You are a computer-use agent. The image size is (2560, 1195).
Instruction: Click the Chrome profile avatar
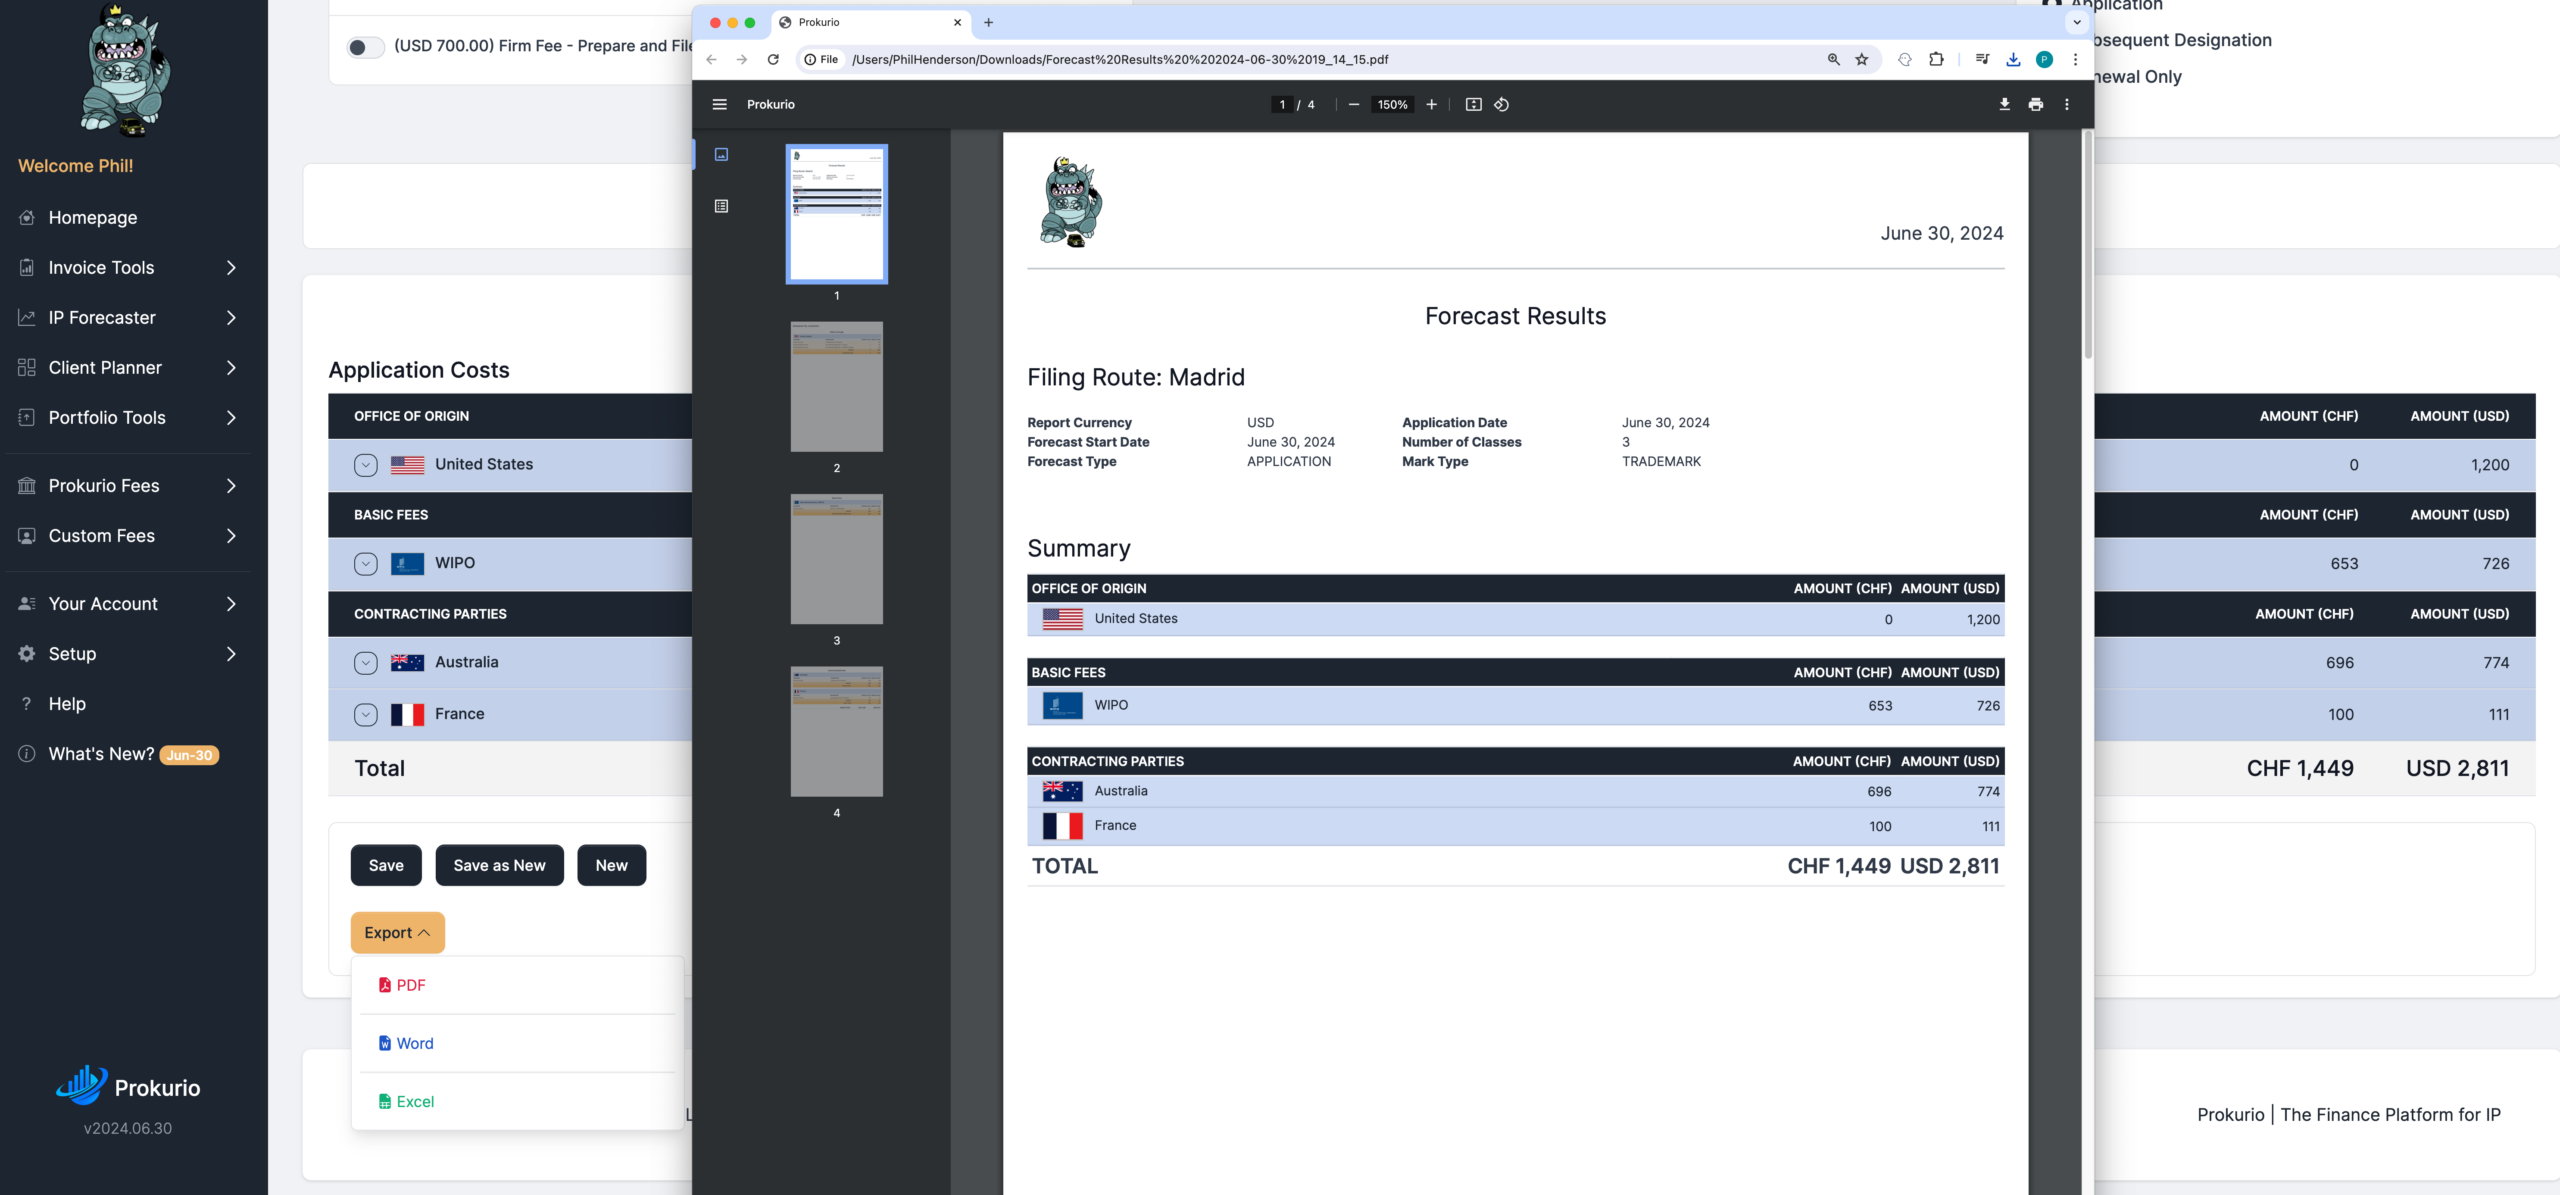tap(2044, 59)
